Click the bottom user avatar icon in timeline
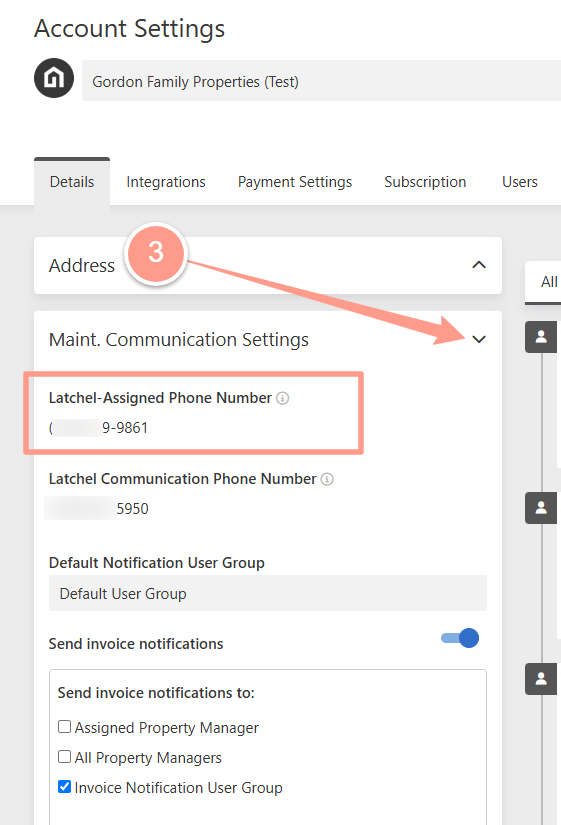Image resolution: width=561 pixels, height=825 pixels. (540, 679)
